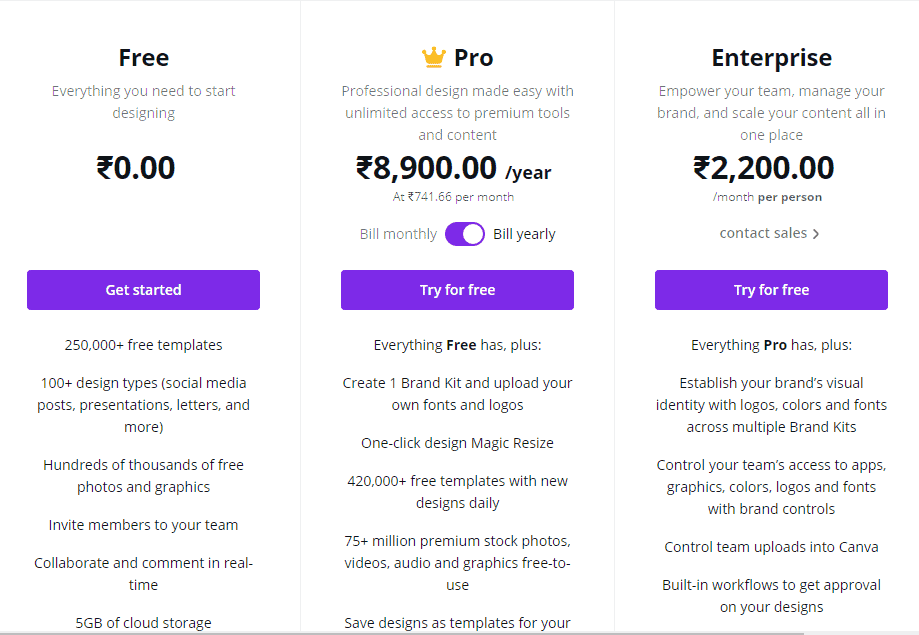Image resolution: width=919 pixels, height=635 pixels.
Task: Click the crown icon beside Pro
Action: tap(433, 58)
